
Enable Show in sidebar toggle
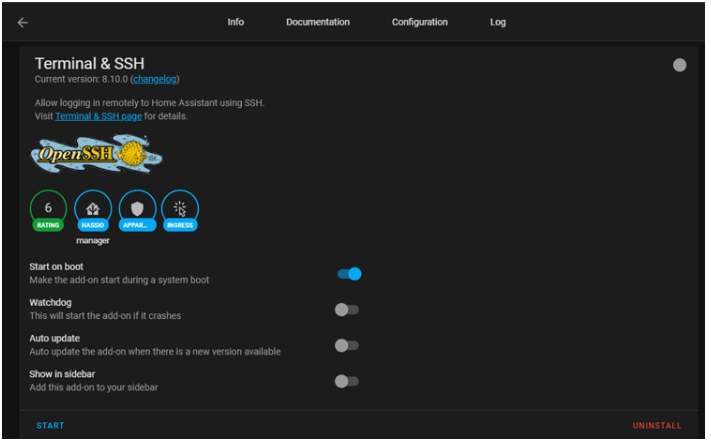346,381
